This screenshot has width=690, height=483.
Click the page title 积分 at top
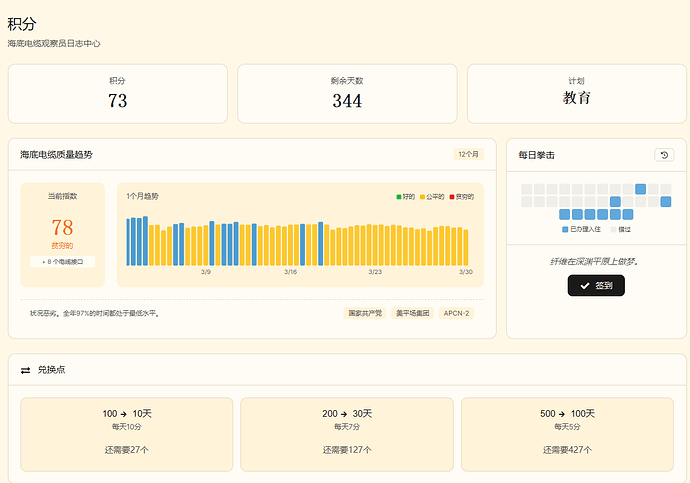pos(22,24)
